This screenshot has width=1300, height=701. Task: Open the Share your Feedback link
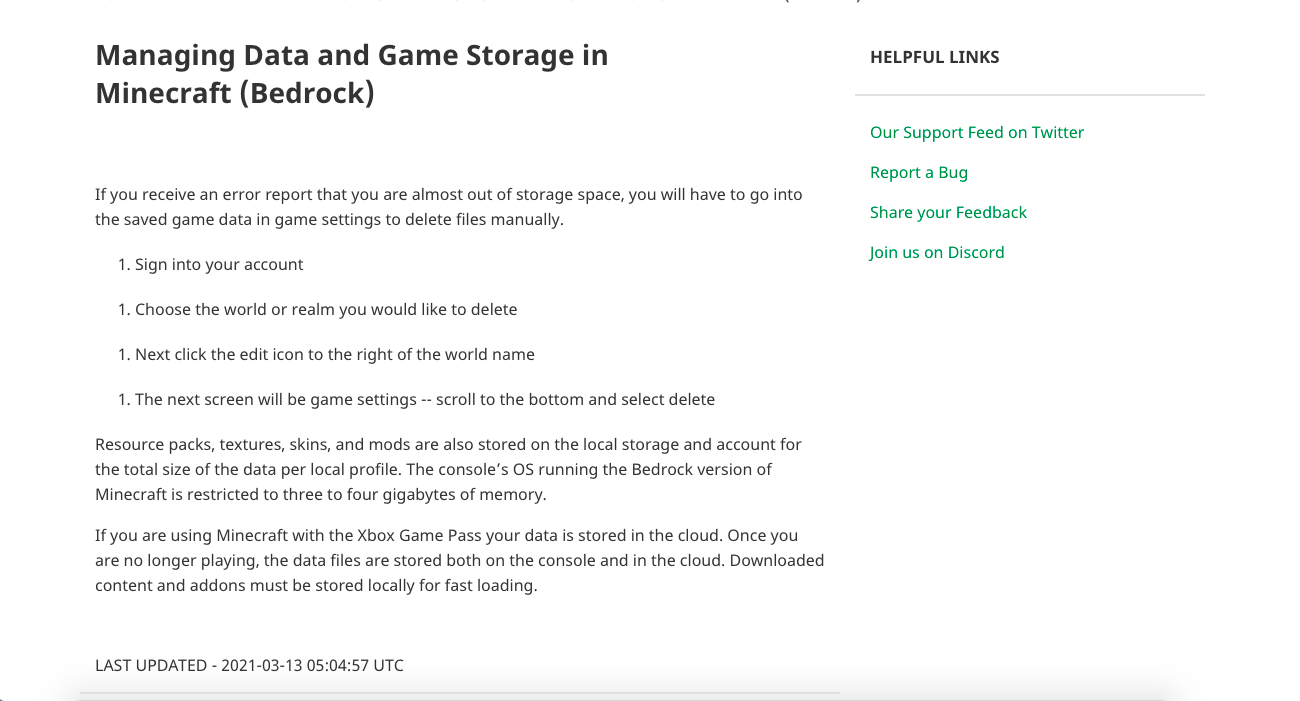(948, 212)
